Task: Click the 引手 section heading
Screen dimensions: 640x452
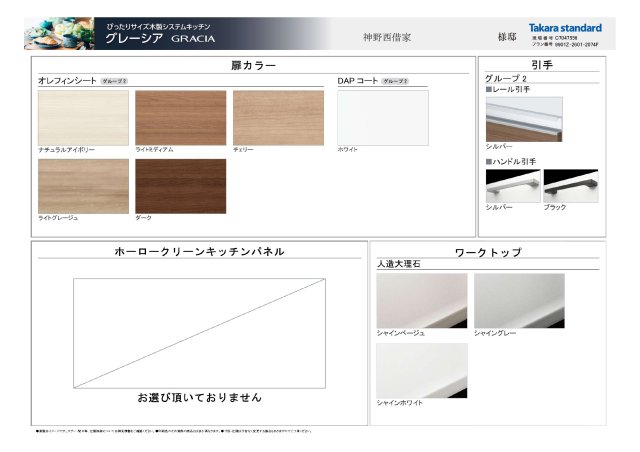Action: tap(542, 65)
